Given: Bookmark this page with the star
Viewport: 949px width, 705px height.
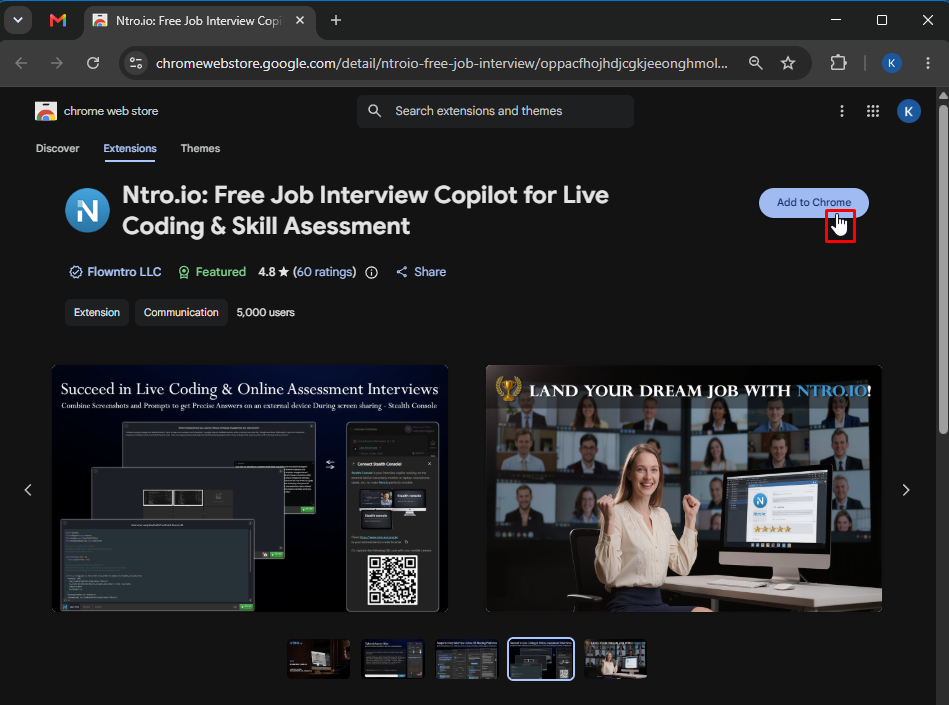Looking at the screenshot, I should [x=787, y=63].
